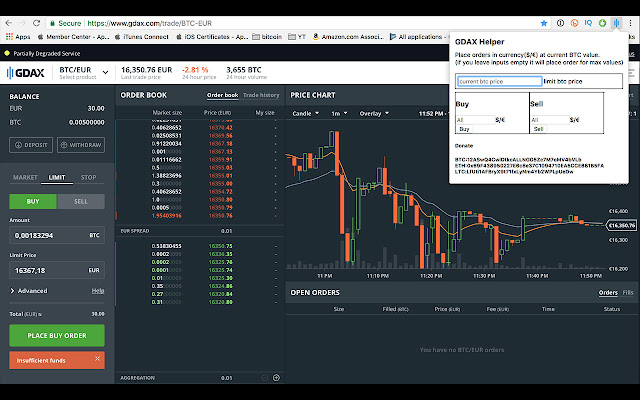Open the iOS Certificates bookmark
Viewport: 640px width, 400px height.
(x=212, y=37)
